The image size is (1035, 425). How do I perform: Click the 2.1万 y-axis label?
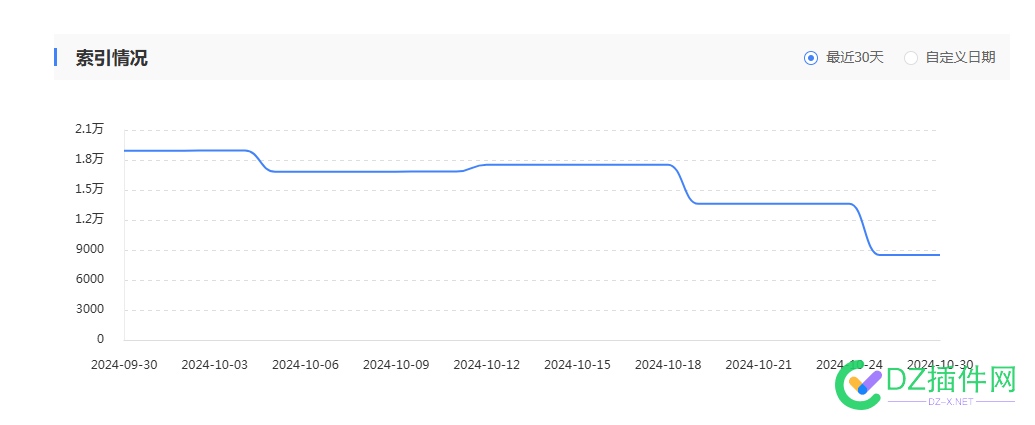89,129
